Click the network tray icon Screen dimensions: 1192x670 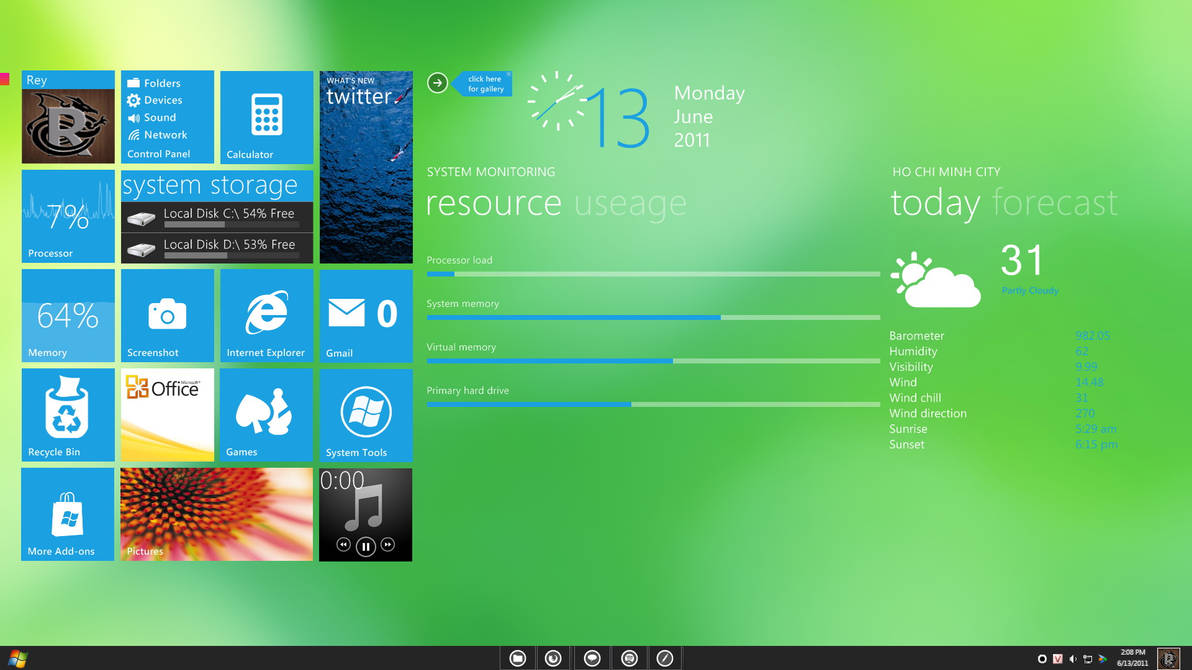tap(1087, 659)
